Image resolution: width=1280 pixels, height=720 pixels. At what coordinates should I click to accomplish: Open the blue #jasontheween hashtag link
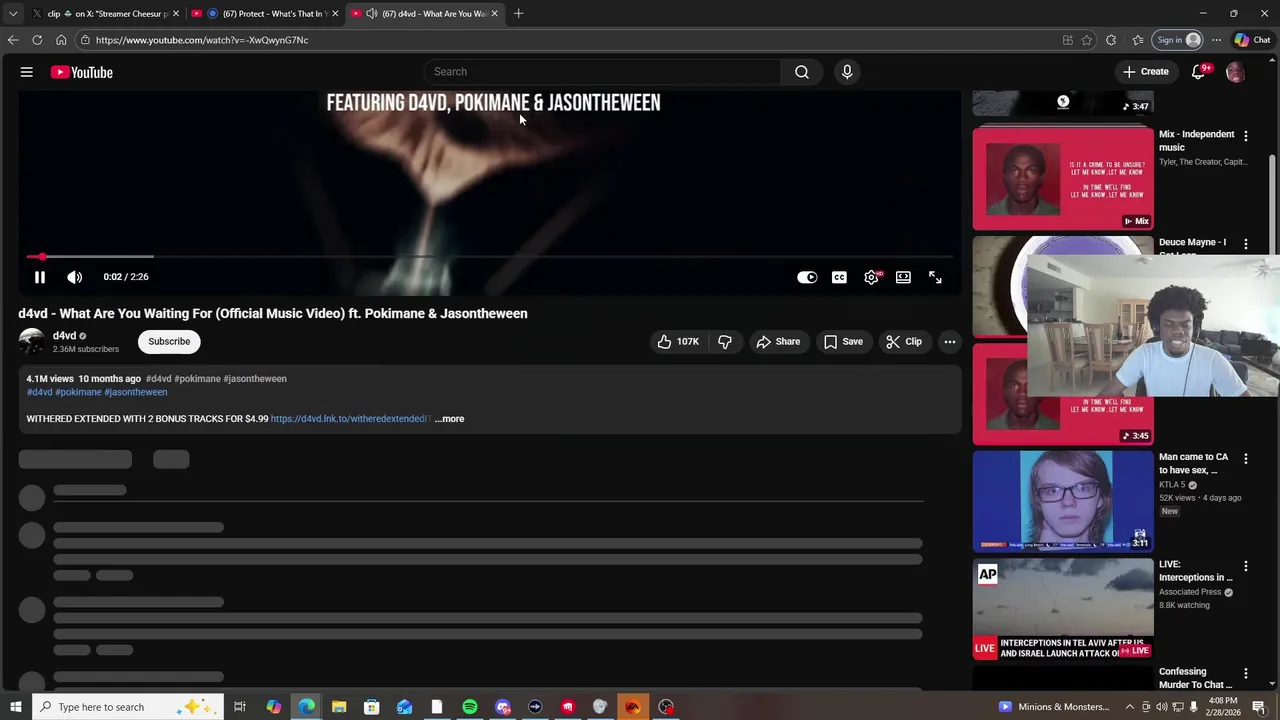pos(136,392)
